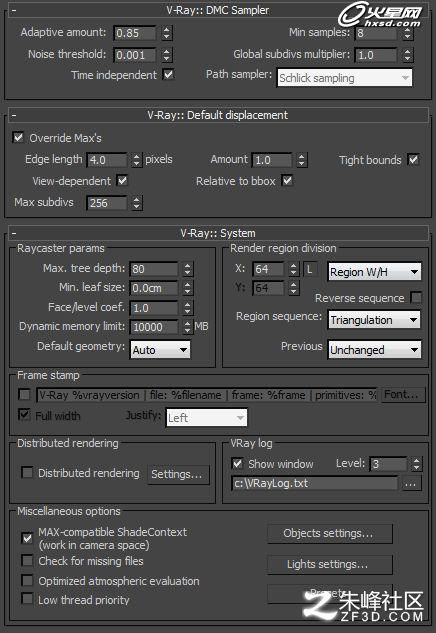Click the Adaptive amount spinner arrows
The image size is (436, 633).
tap(166, 33)
